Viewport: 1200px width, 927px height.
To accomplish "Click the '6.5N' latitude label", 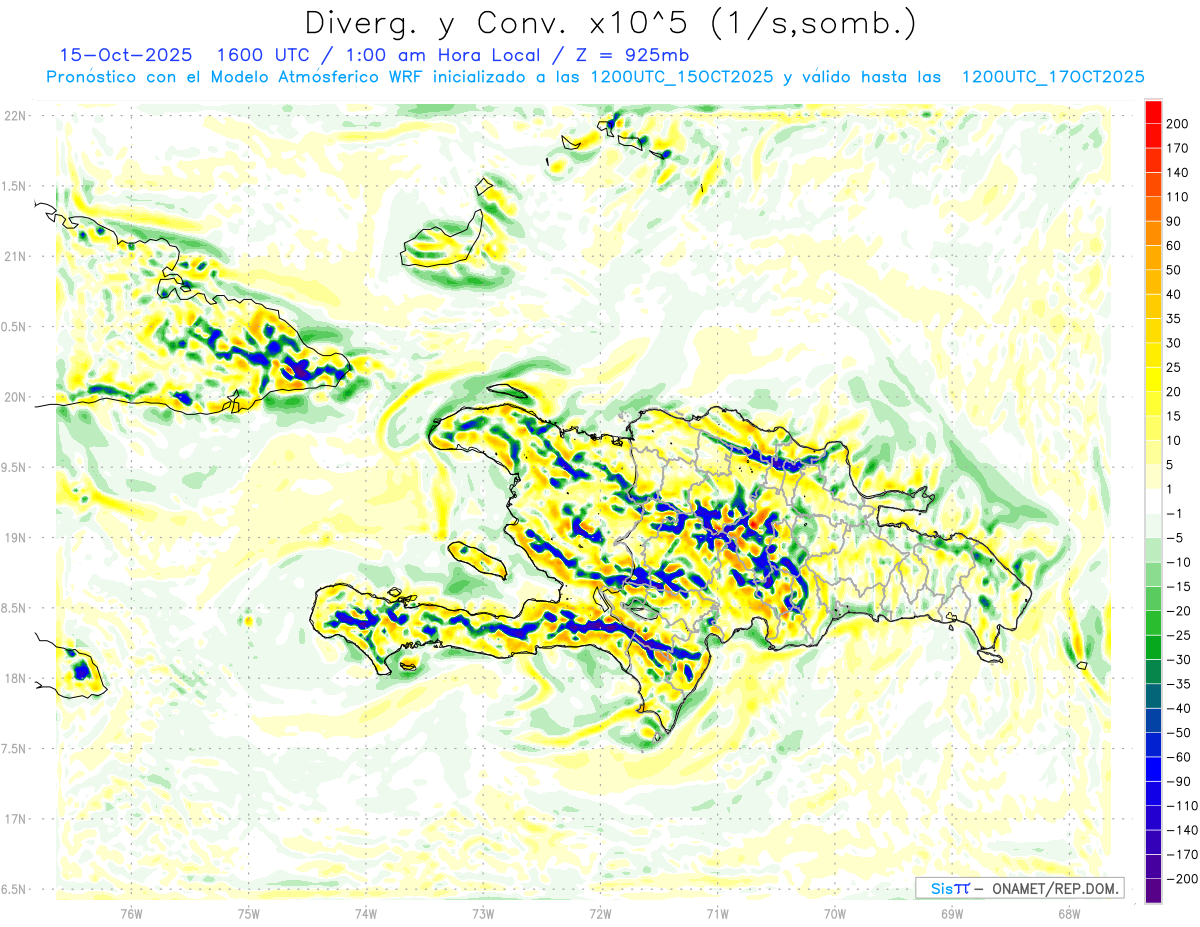I will coord(14,889).
